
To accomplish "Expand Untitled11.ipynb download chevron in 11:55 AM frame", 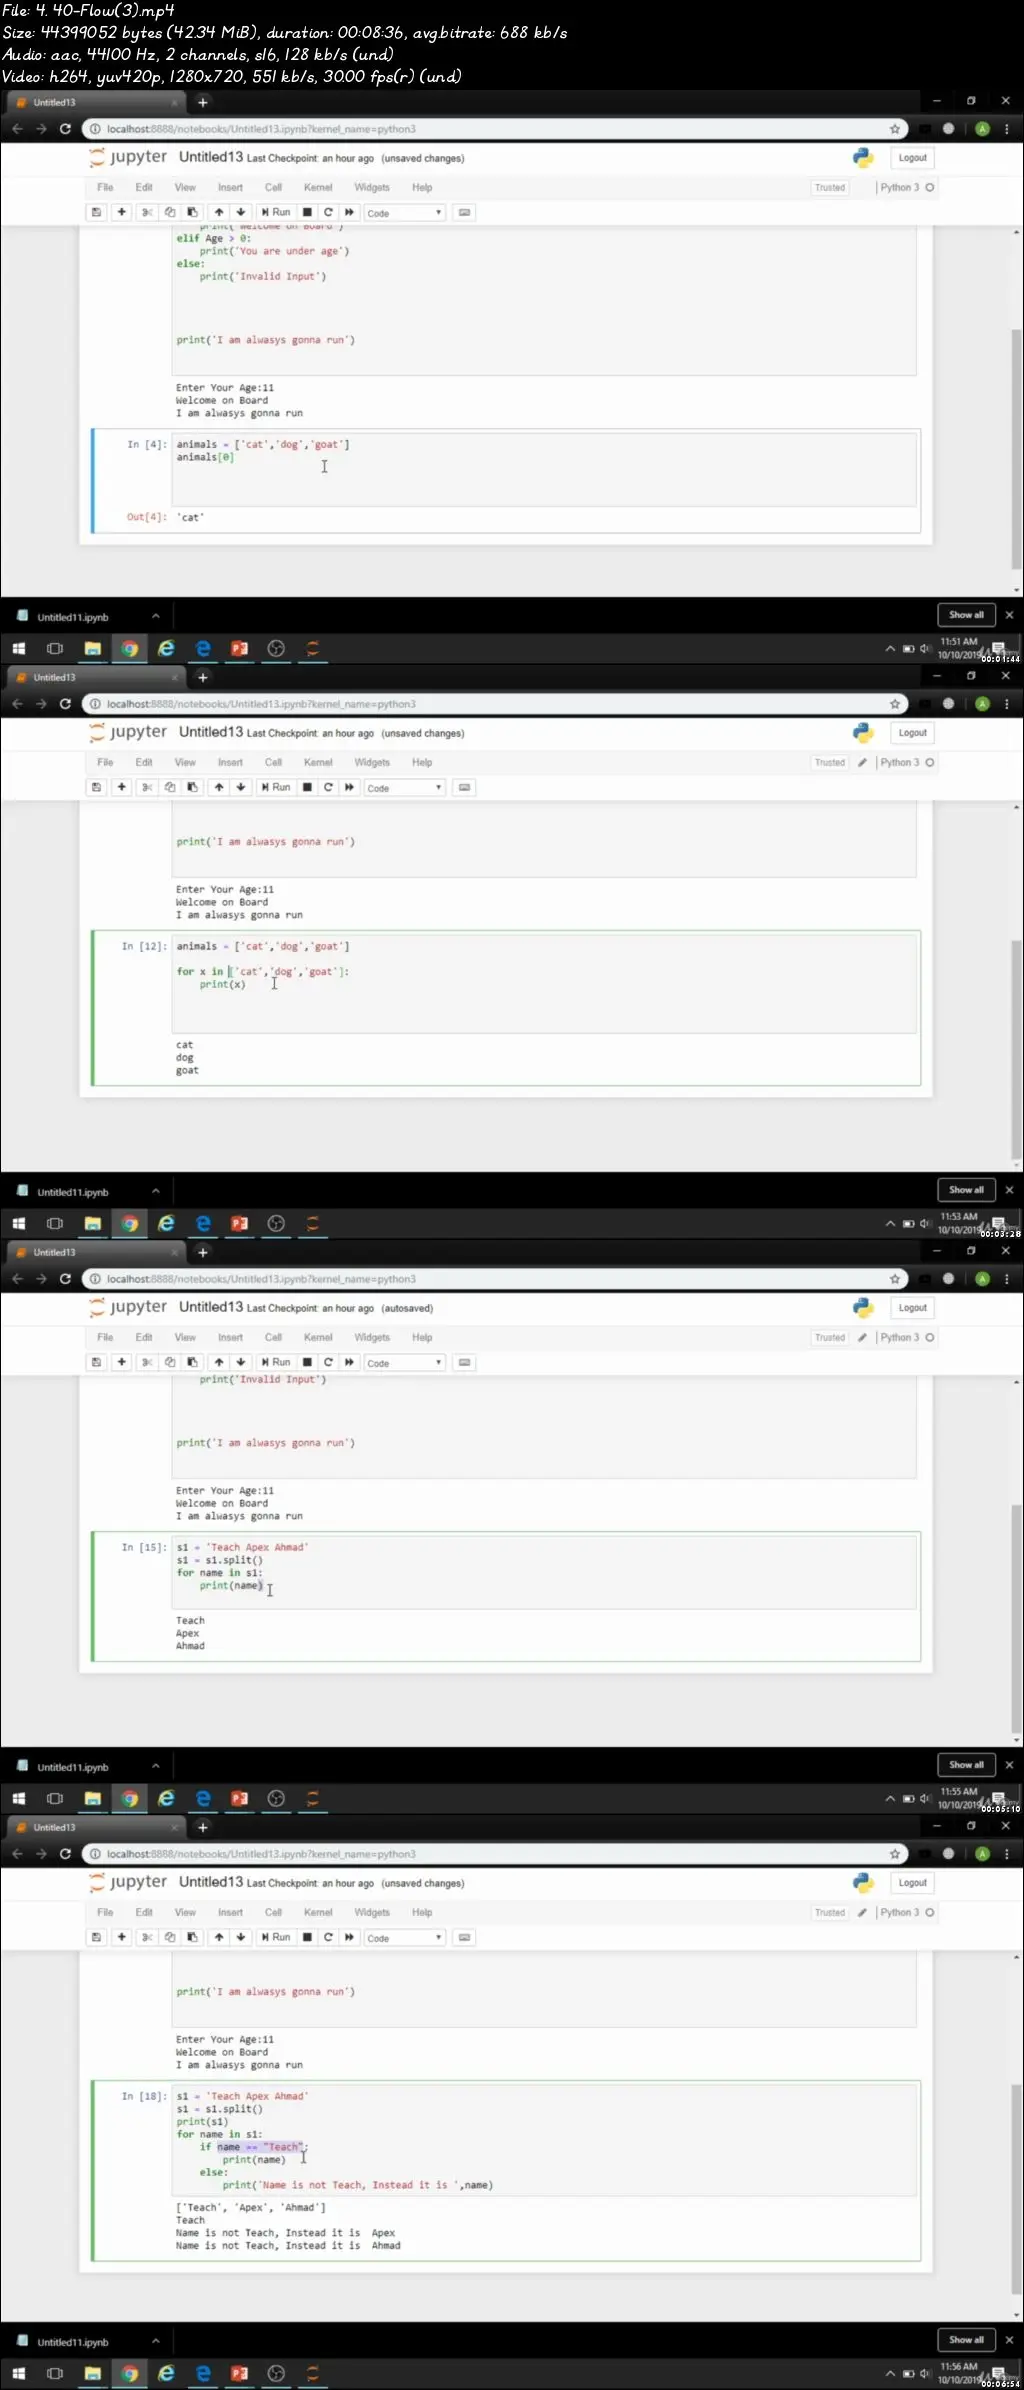I will point(155,1766).
